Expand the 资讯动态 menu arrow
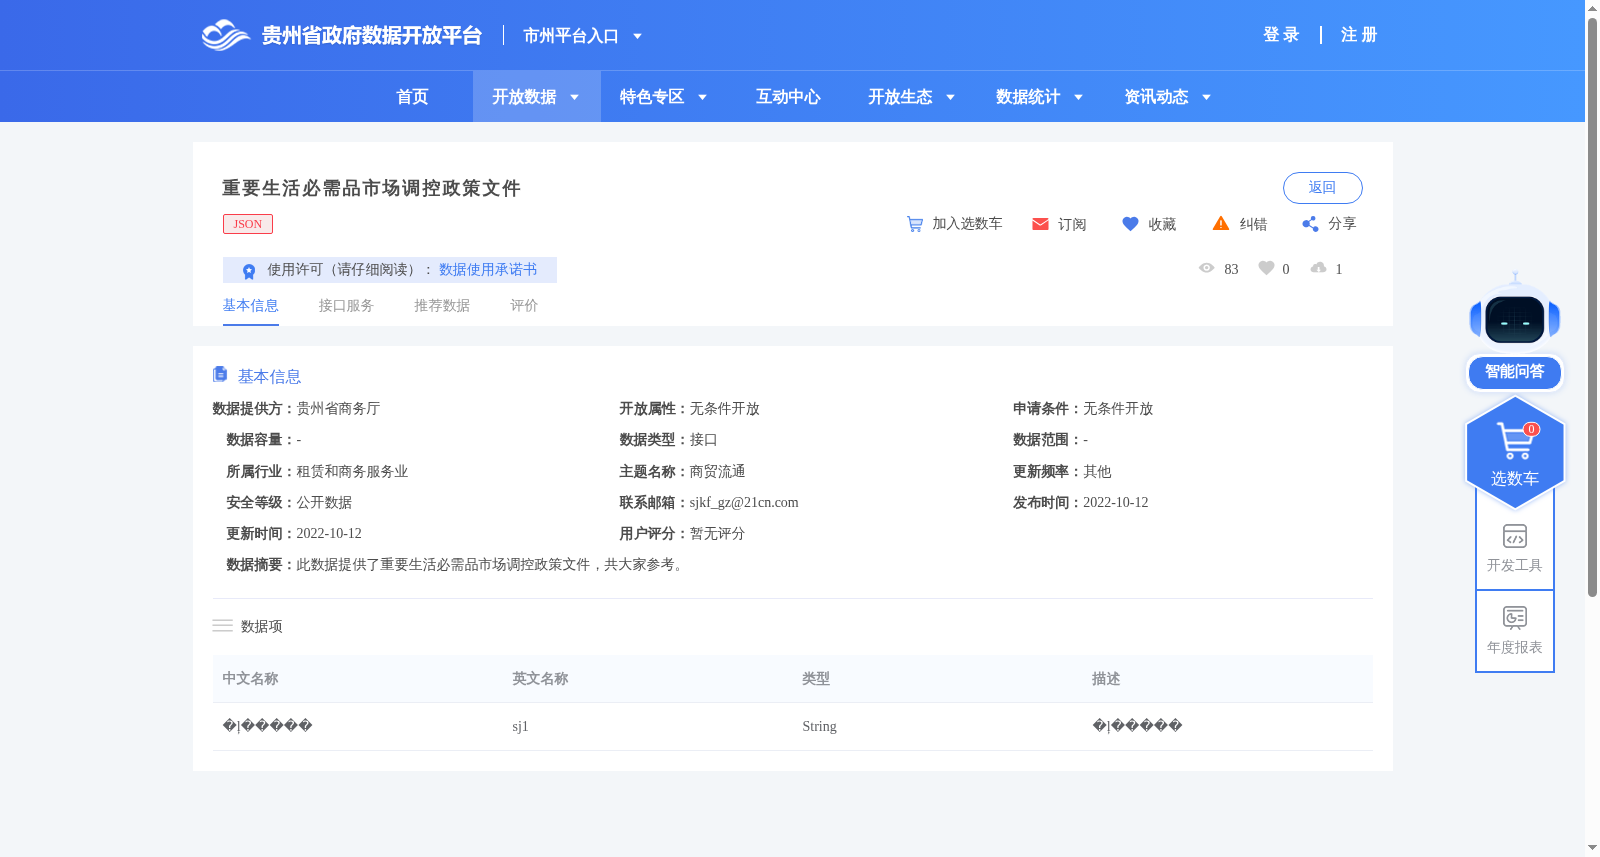The width and height of the screenshot is (1600, 857). coord(1206,97)
